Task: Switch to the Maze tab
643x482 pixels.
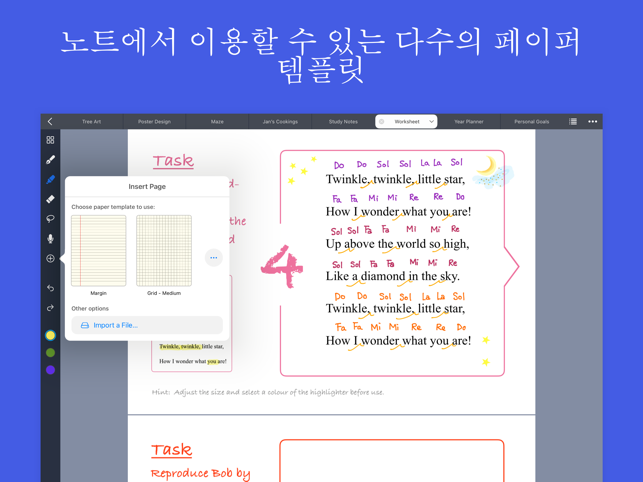Action: coord(217,121)
